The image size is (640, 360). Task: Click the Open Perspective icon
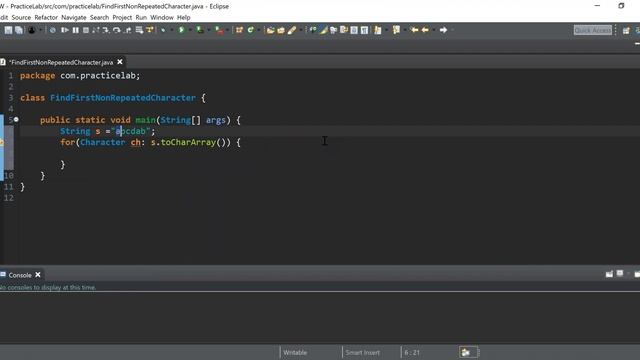(626, 31)
